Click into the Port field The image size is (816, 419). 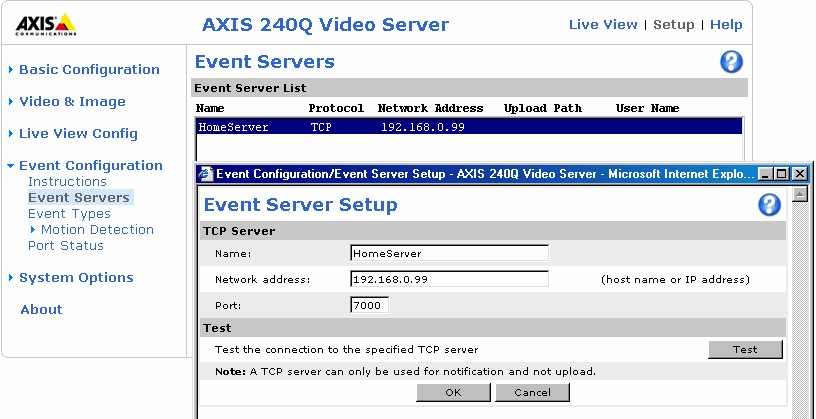pyautogui.click(x=369, y=306)
